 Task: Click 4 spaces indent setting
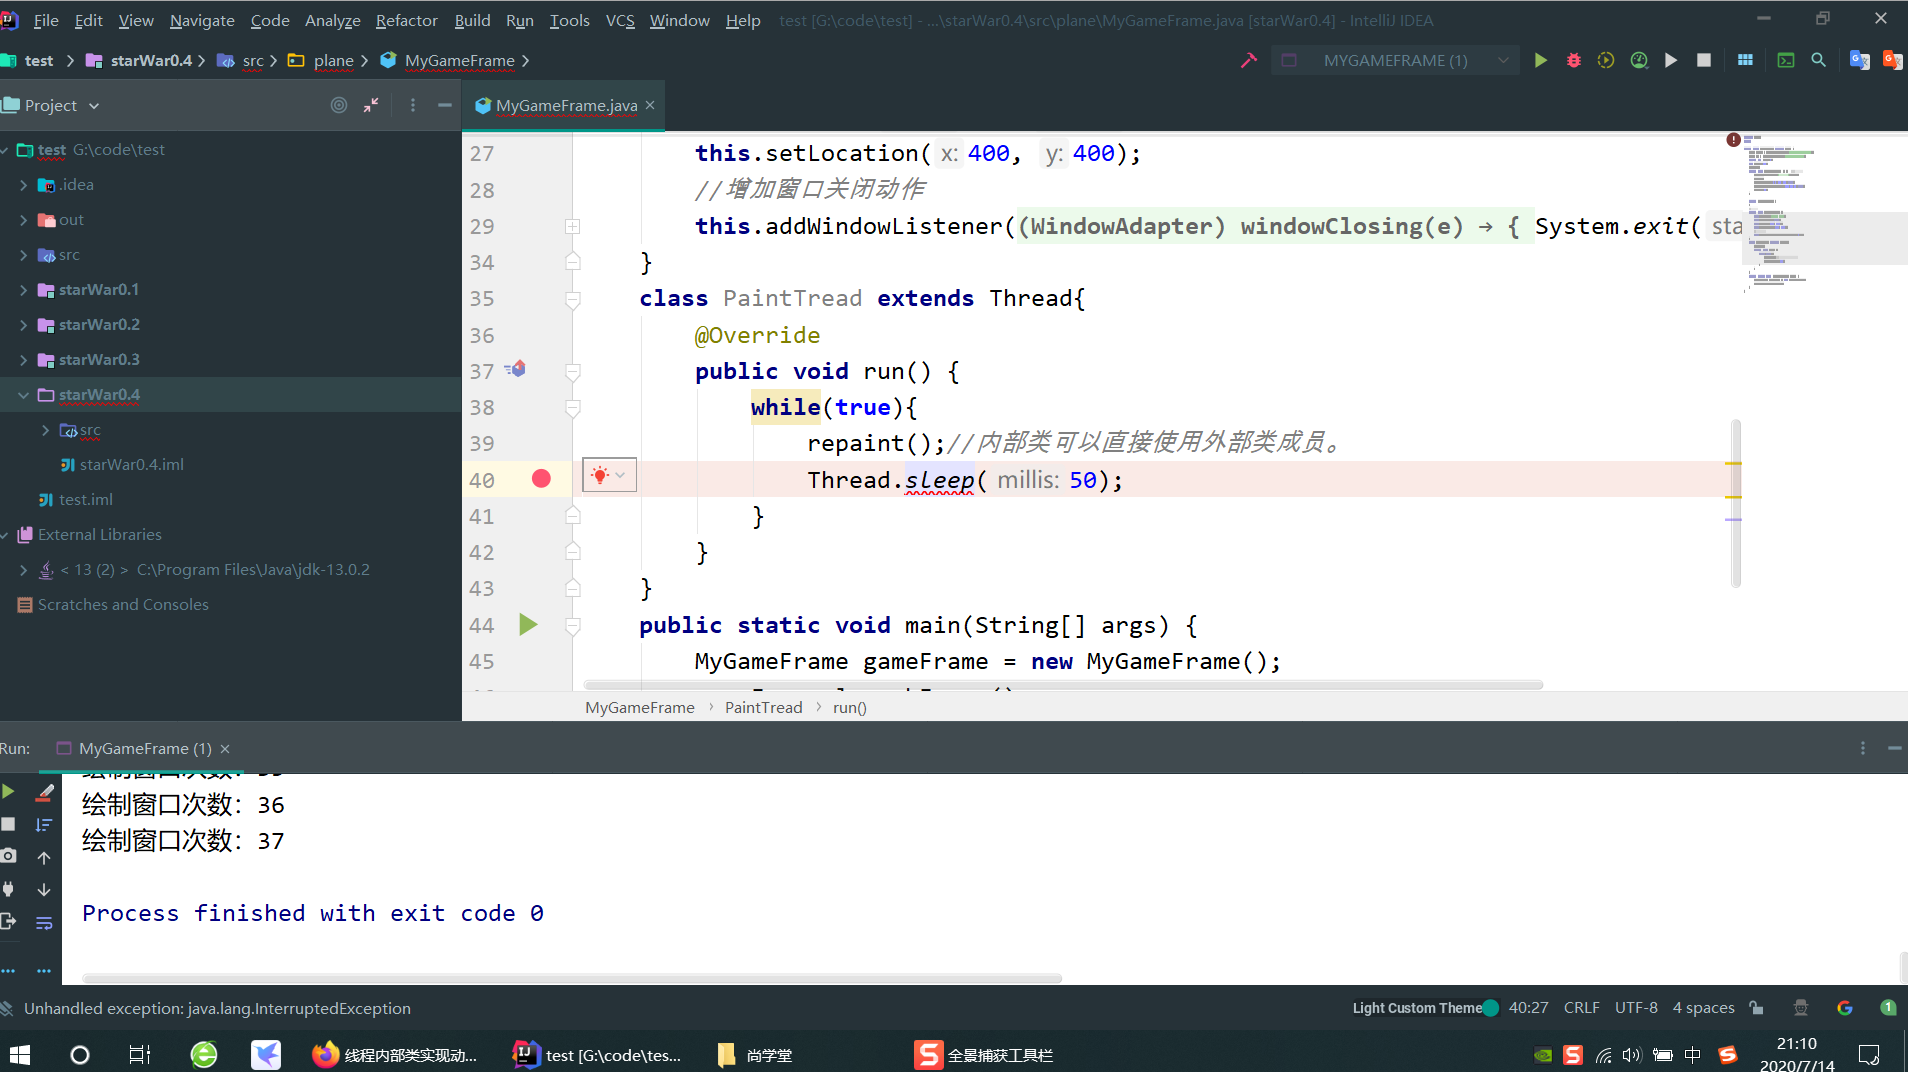click(x=1703, y=1008)
